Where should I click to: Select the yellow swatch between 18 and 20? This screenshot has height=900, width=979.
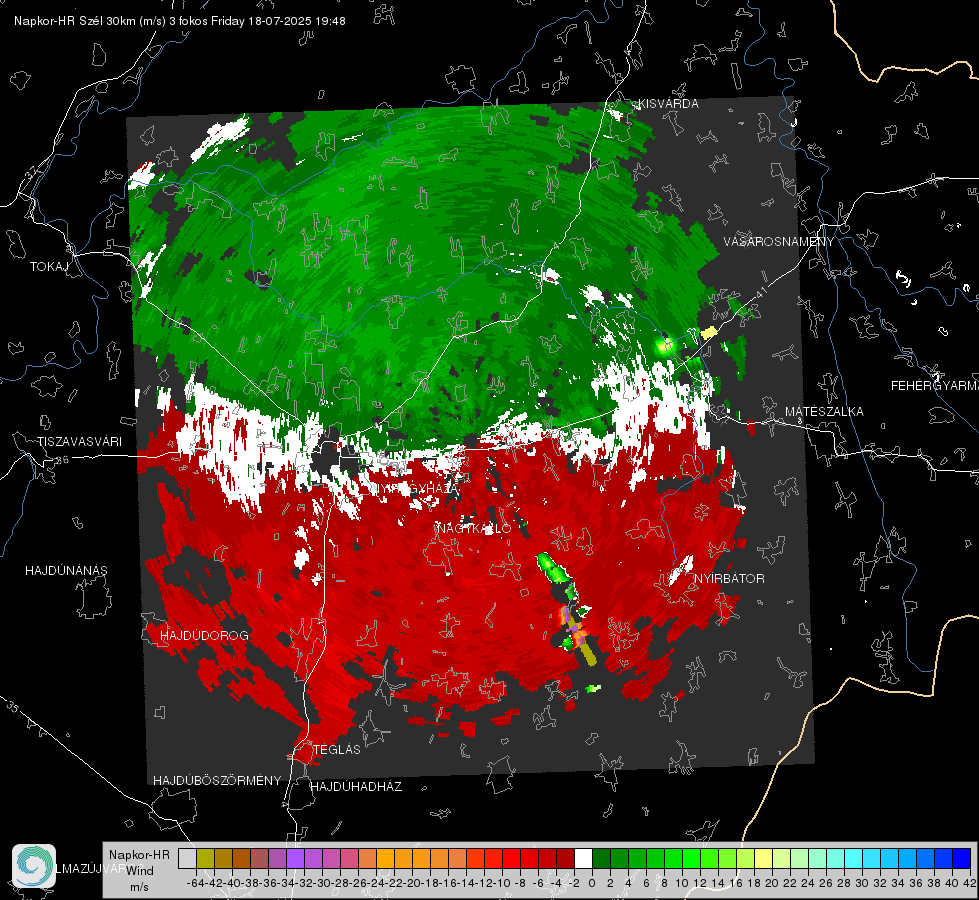coord(764,859)
